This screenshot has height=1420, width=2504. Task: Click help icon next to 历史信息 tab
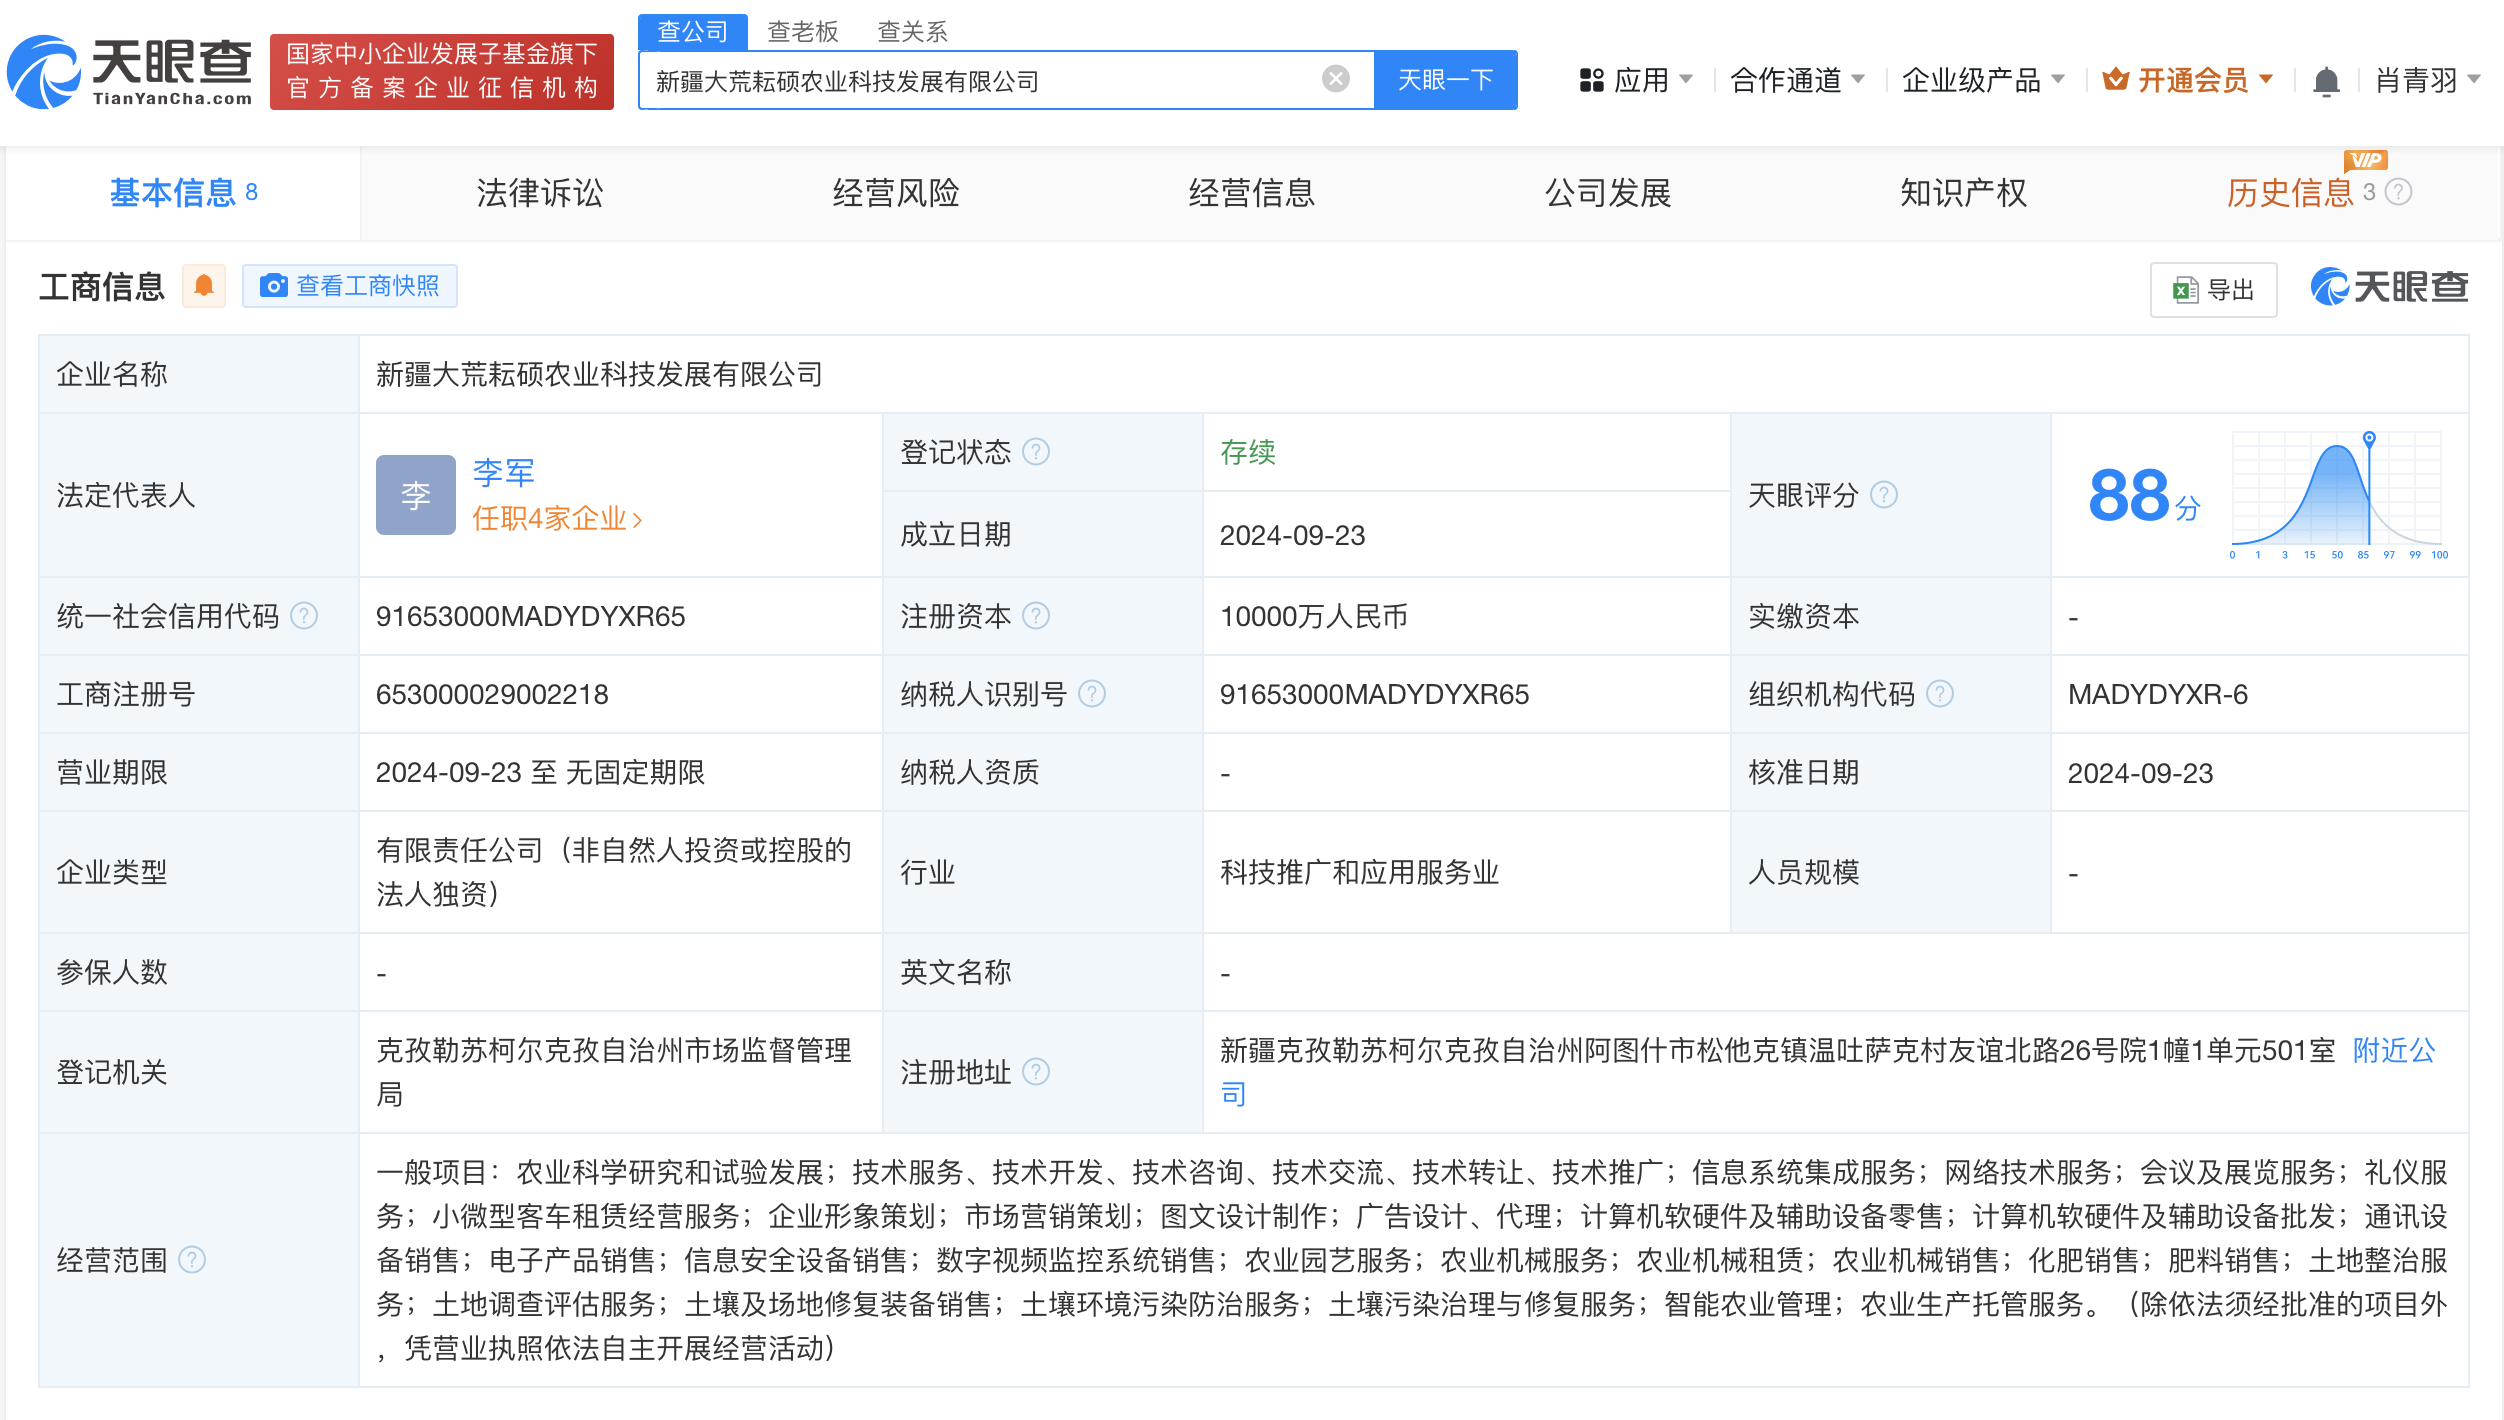point(2399,192)
